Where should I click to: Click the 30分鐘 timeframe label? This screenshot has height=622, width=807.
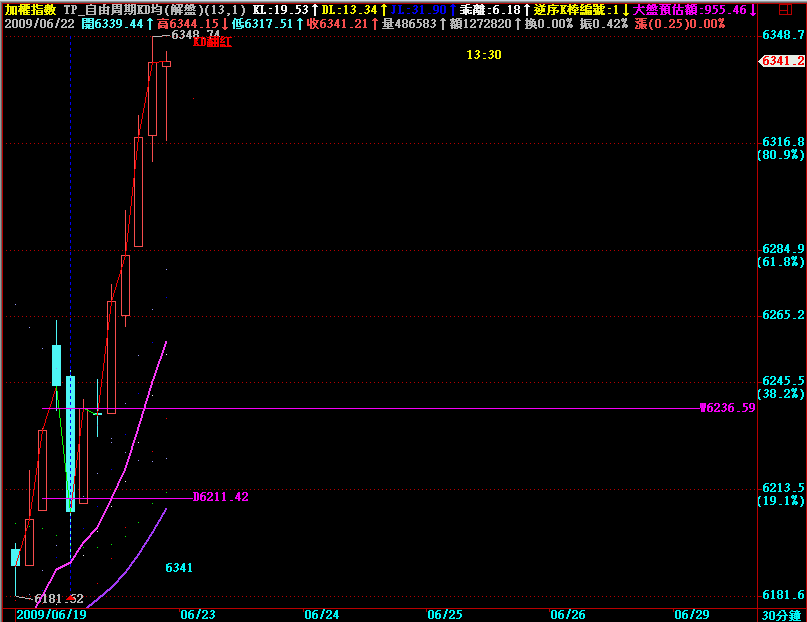[780, 614]
